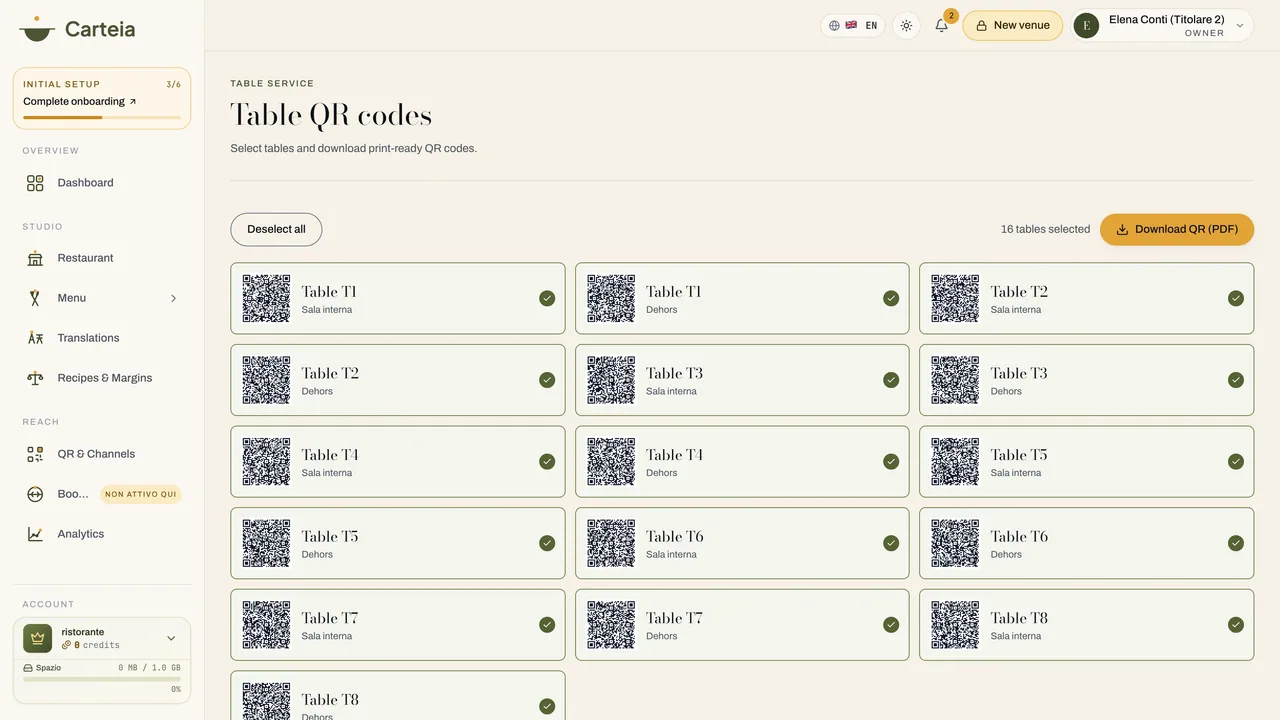Open Translations using its icon

pyautogui.click(x=35, y=338)
